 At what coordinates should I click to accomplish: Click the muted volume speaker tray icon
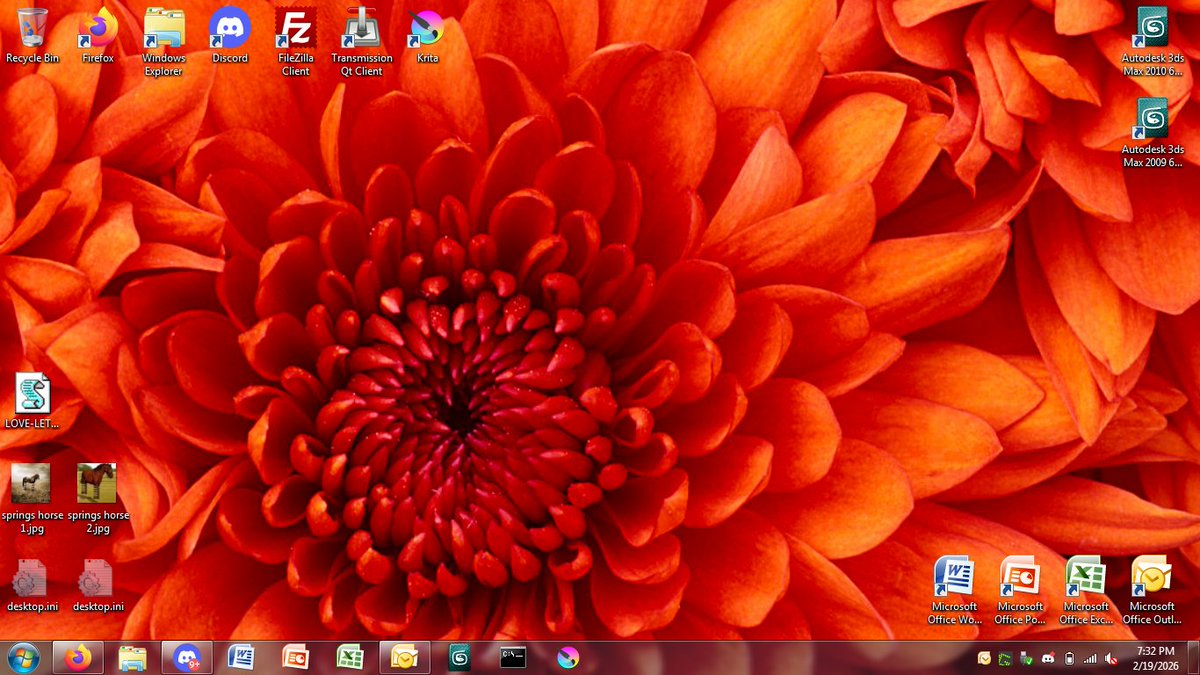(x=1111, y=659)
